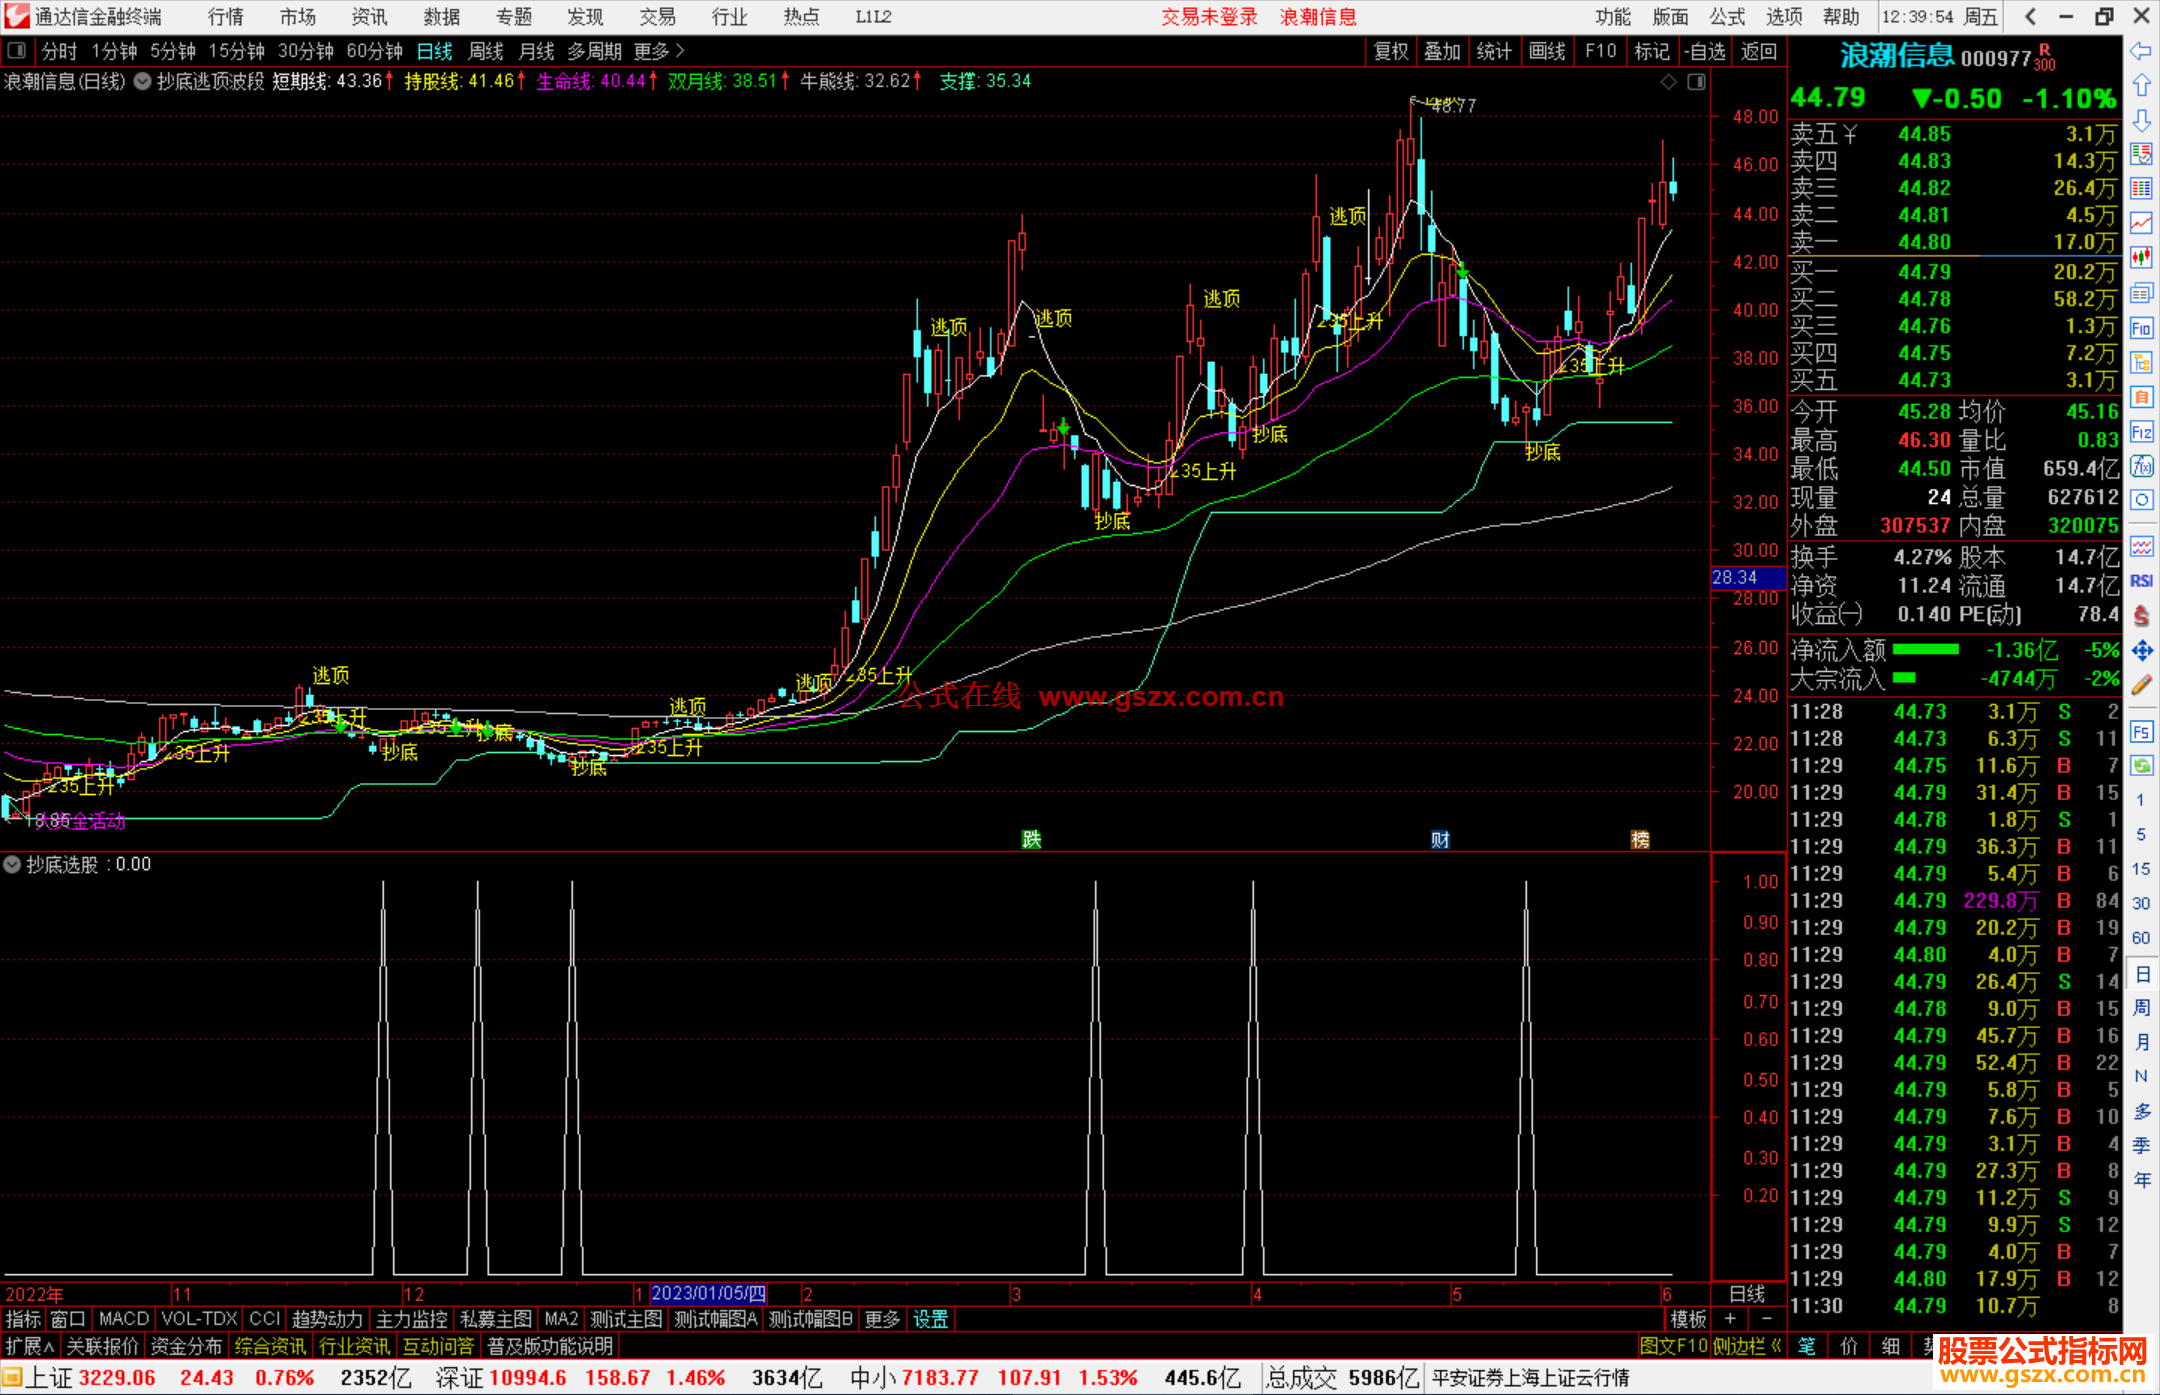This screenshot has height=1395, width=2160.
Task: Click the 2023/01/05 date marker on timeline
Action: click(708, 1294)
